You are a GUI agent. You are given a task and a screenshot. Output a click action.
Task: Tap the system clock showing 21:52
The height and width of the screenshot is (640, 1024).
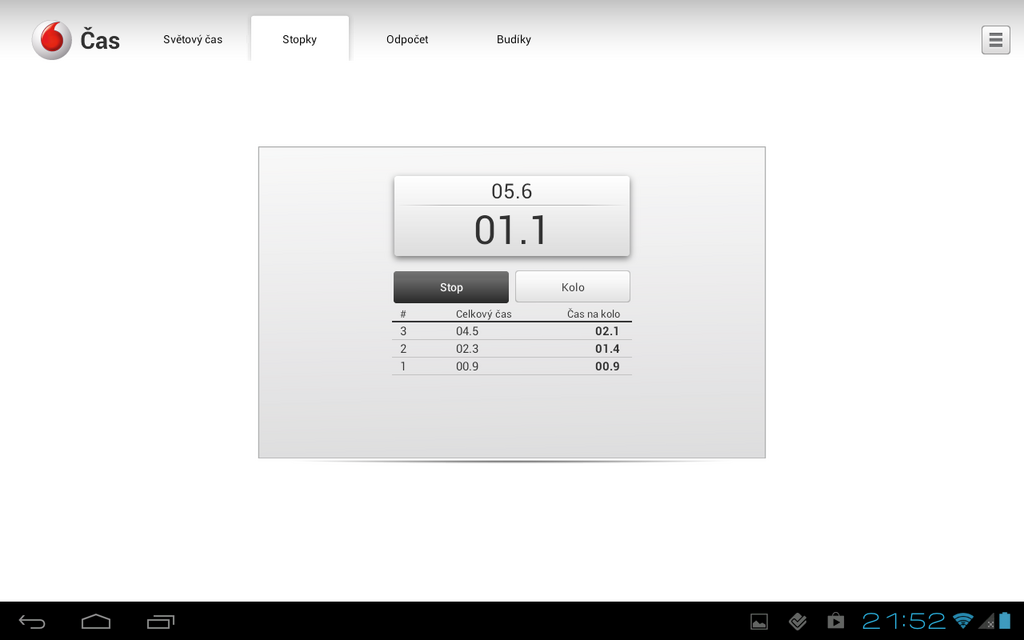tap(904, 621)
